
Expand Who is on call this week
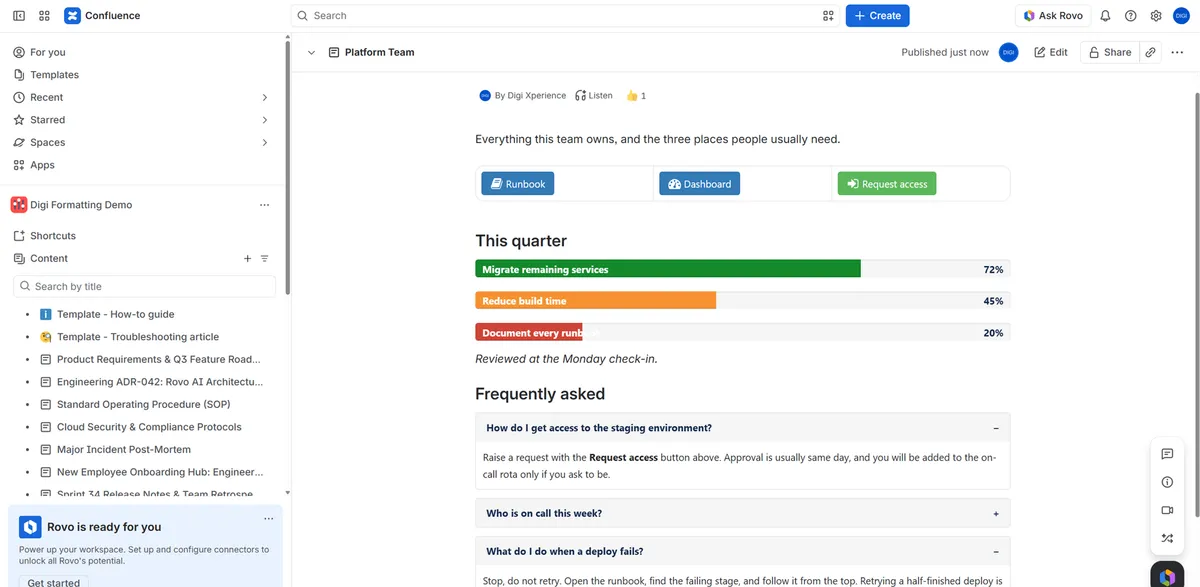click(x=742, y=513)
